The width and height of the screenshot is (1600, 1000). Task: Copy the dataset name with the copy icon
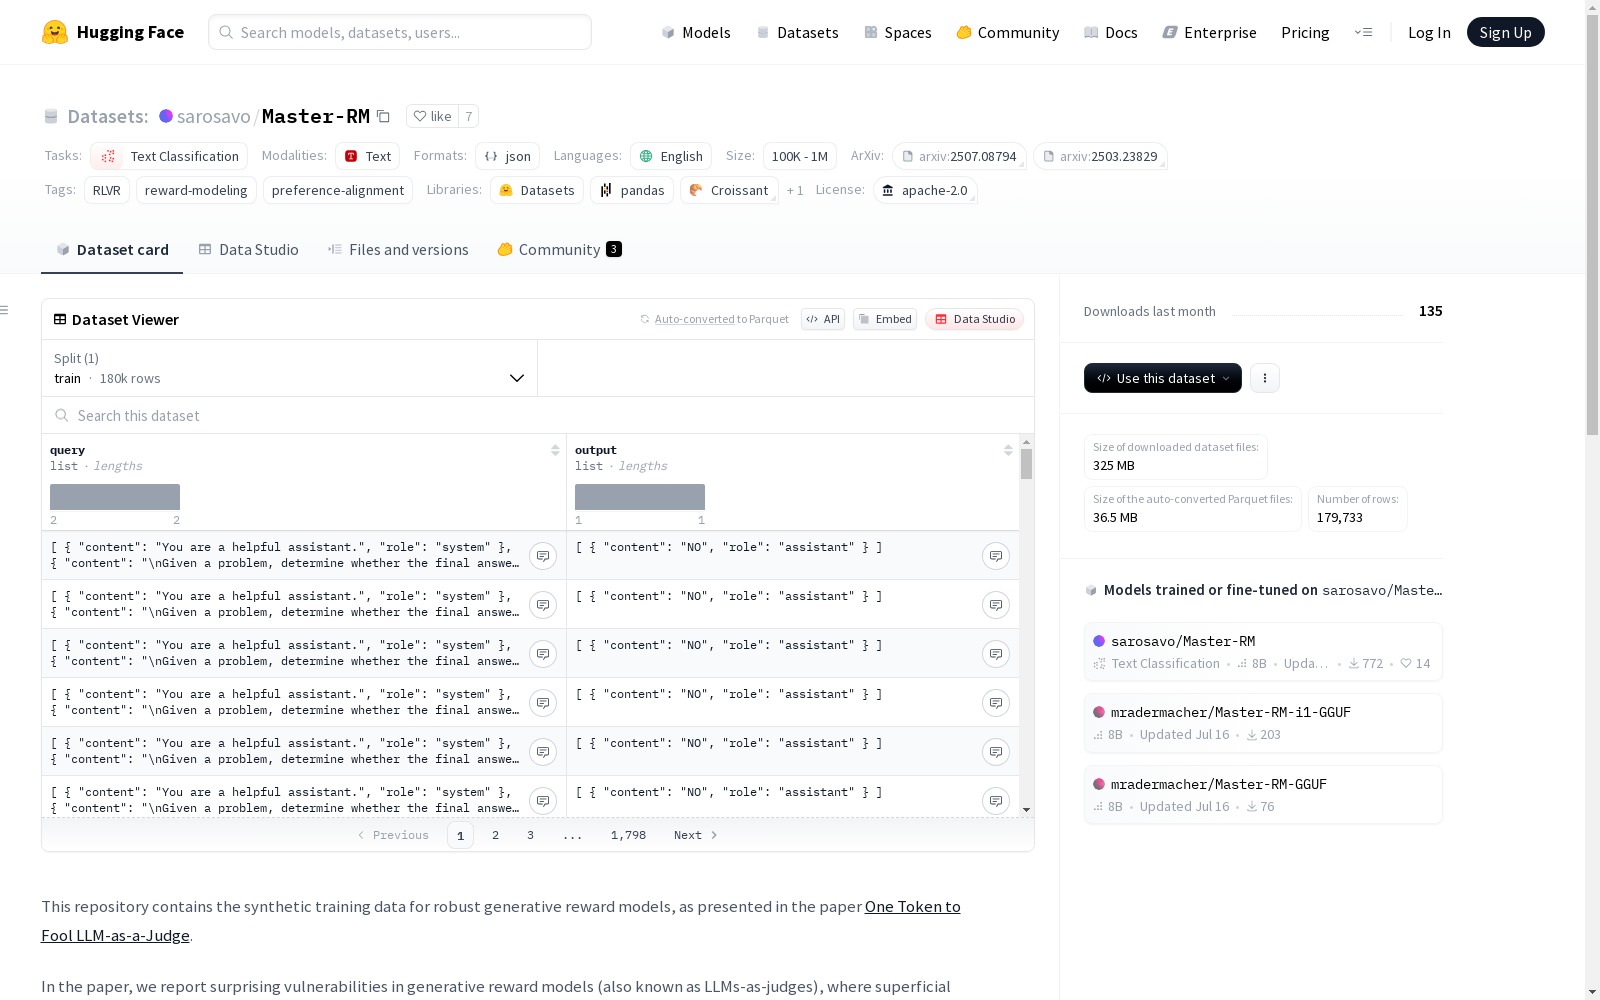(x=383, y=116)
